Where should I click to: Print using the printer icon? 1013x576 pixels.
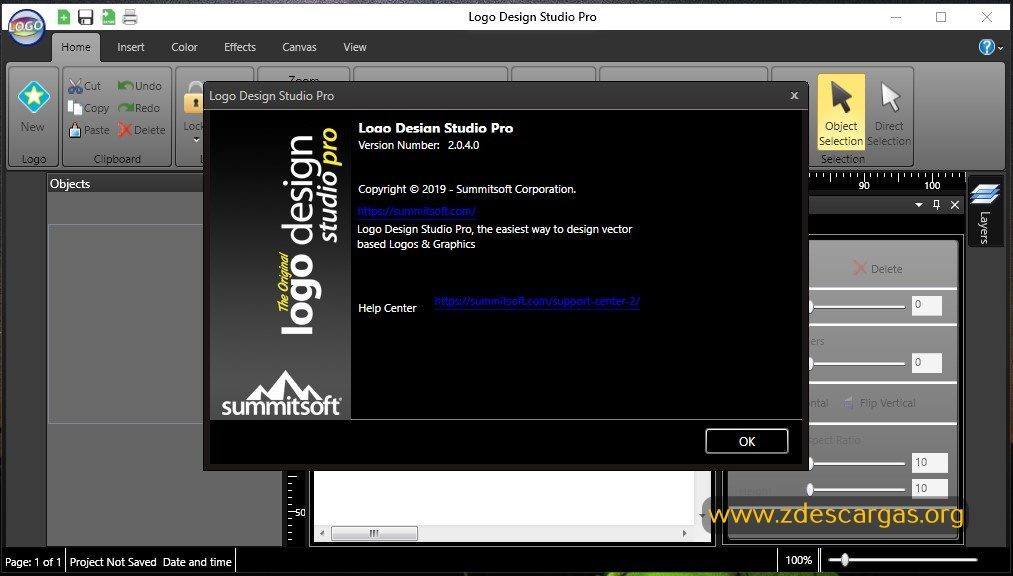(x=130, y=17)
